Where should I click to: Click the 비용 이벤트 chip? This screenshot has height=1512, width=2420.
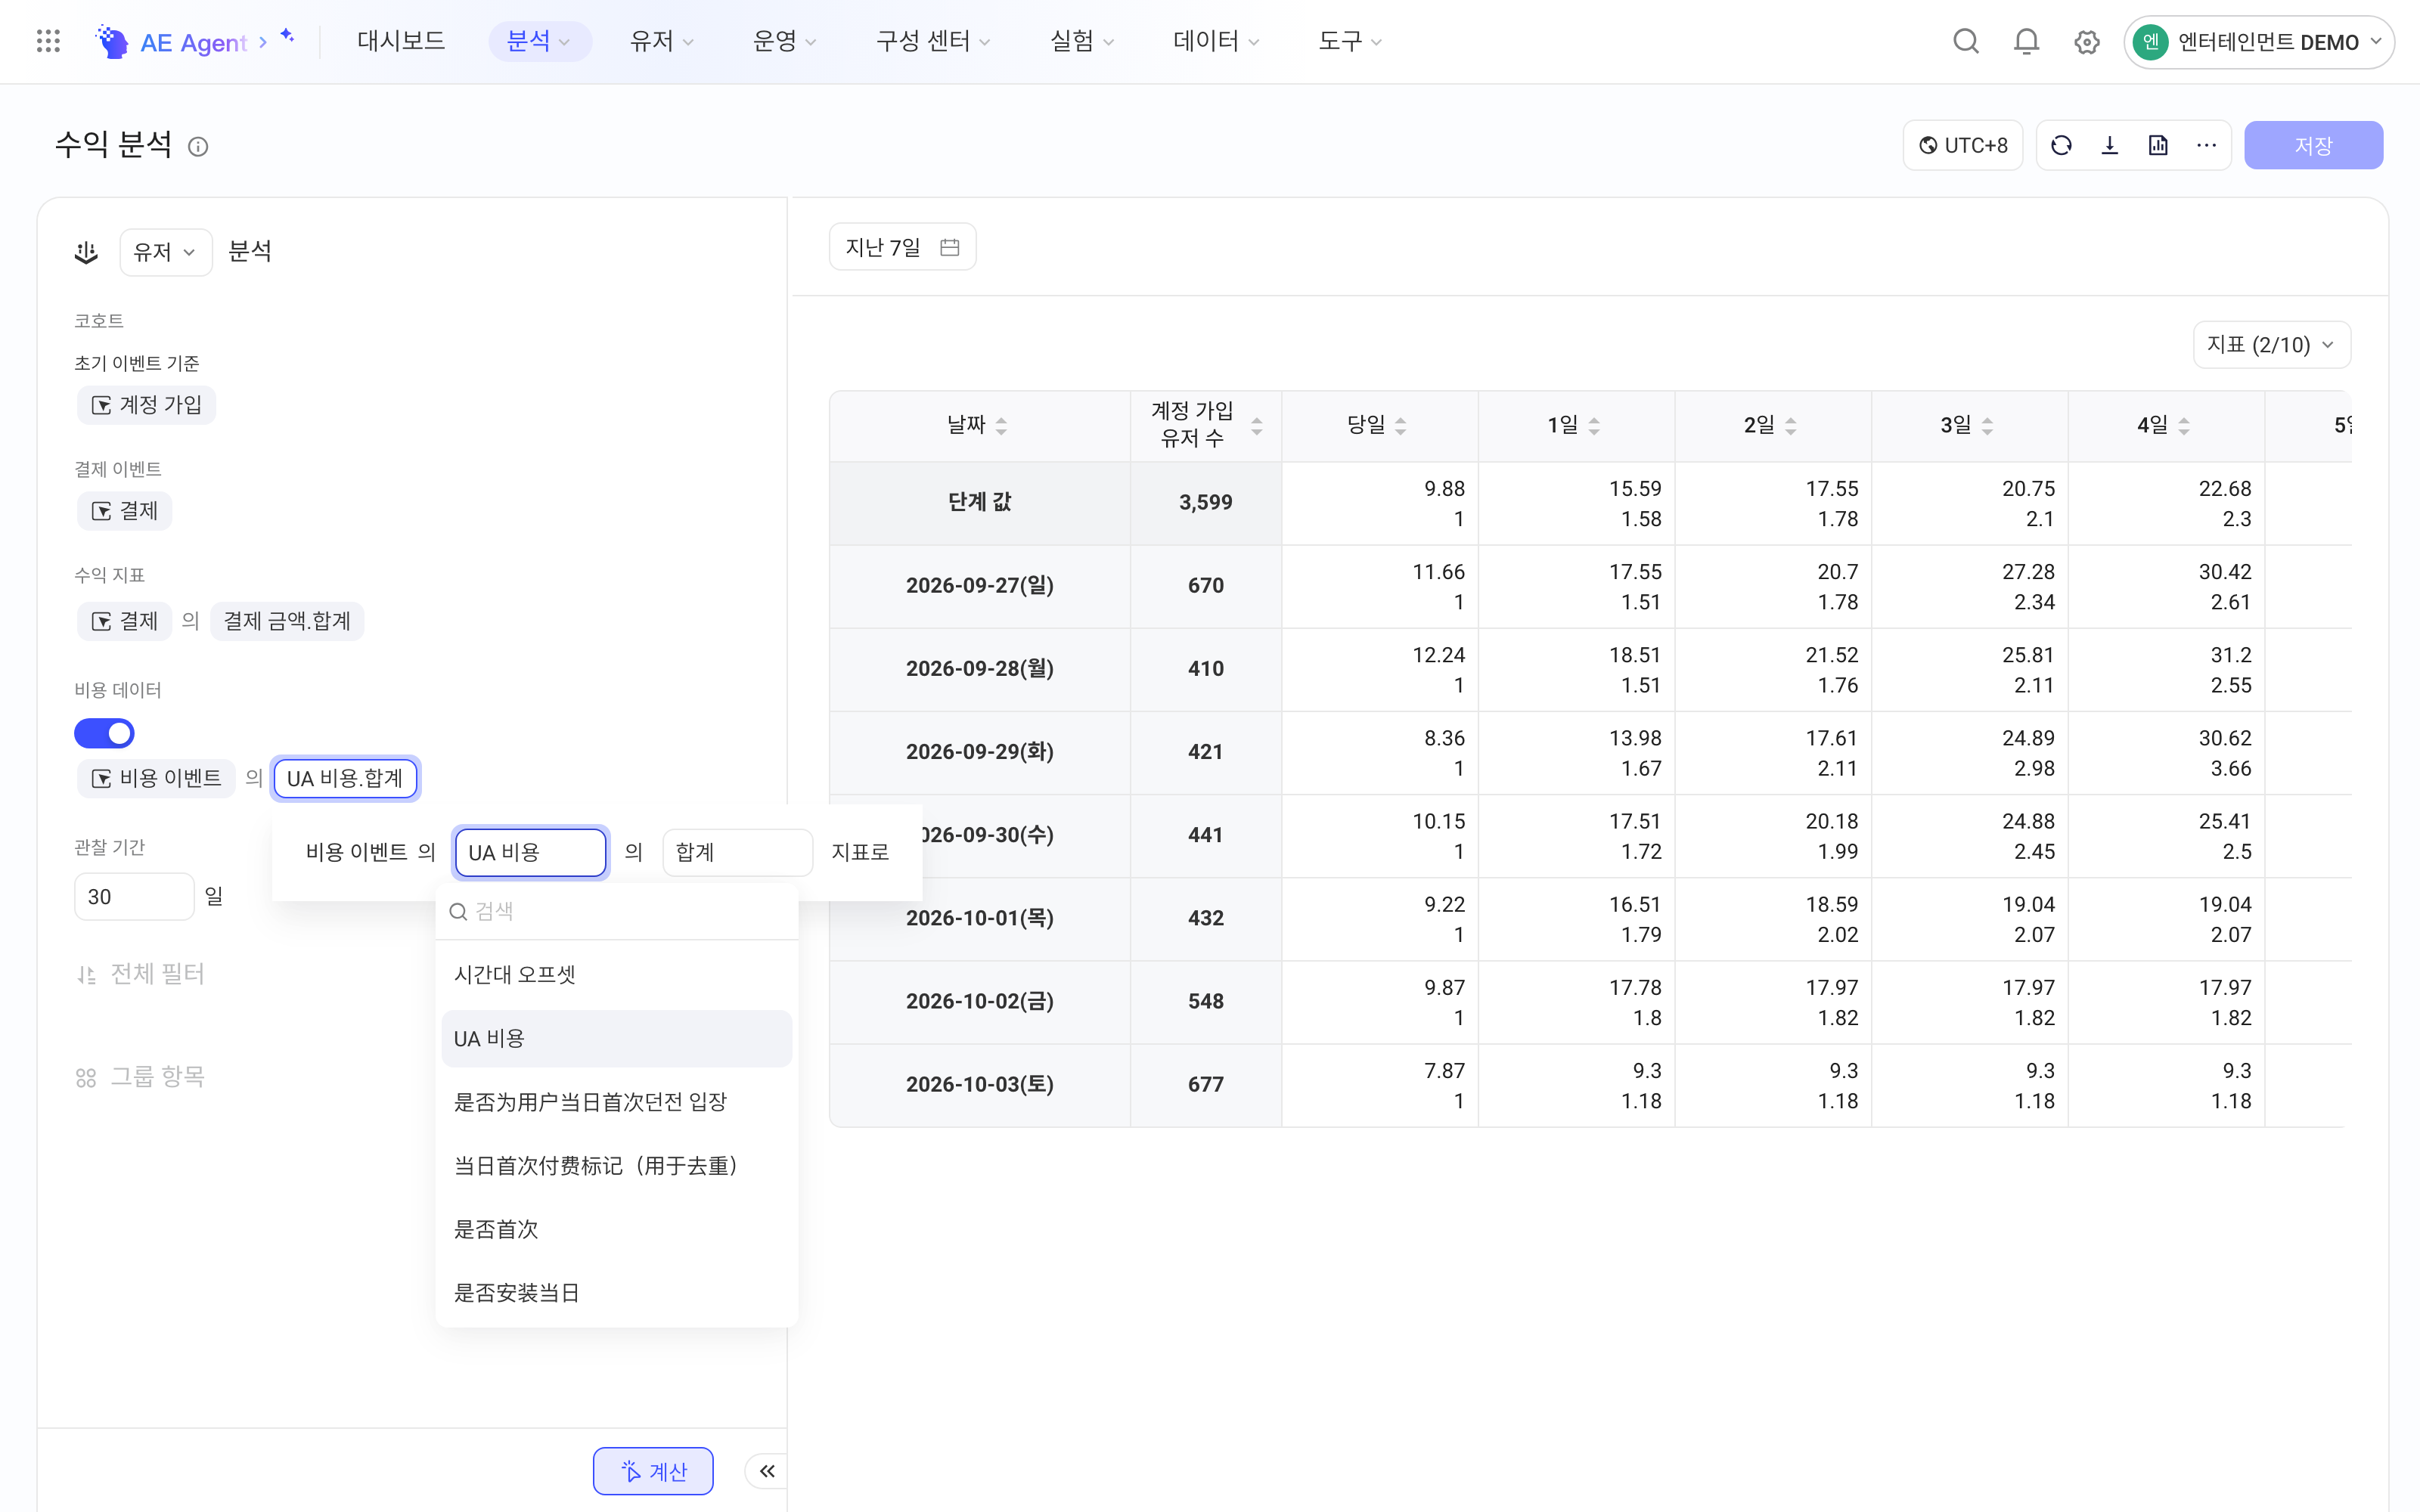point(157,778)
